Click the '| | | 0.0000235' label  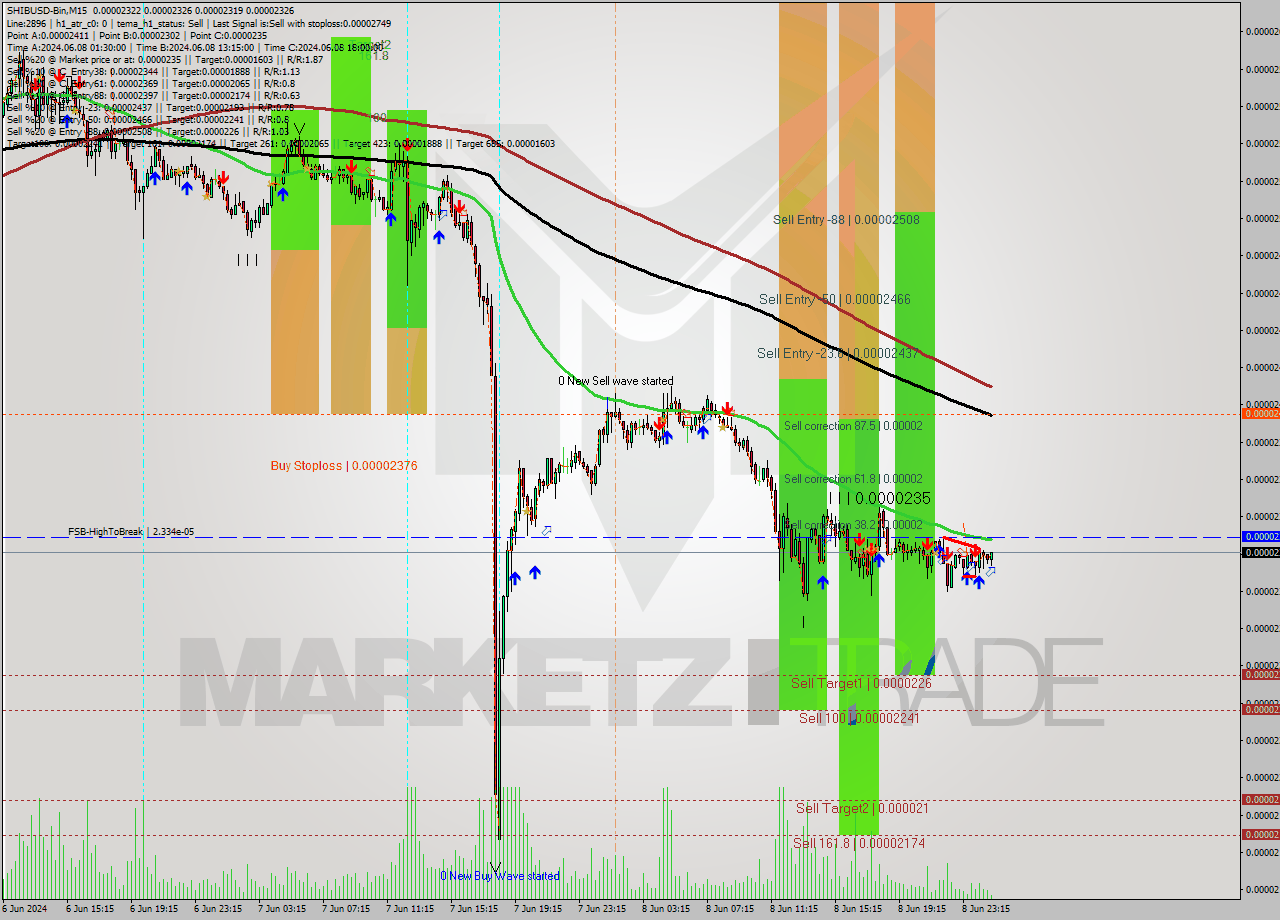pyautogui.click(x=880, y=498)
